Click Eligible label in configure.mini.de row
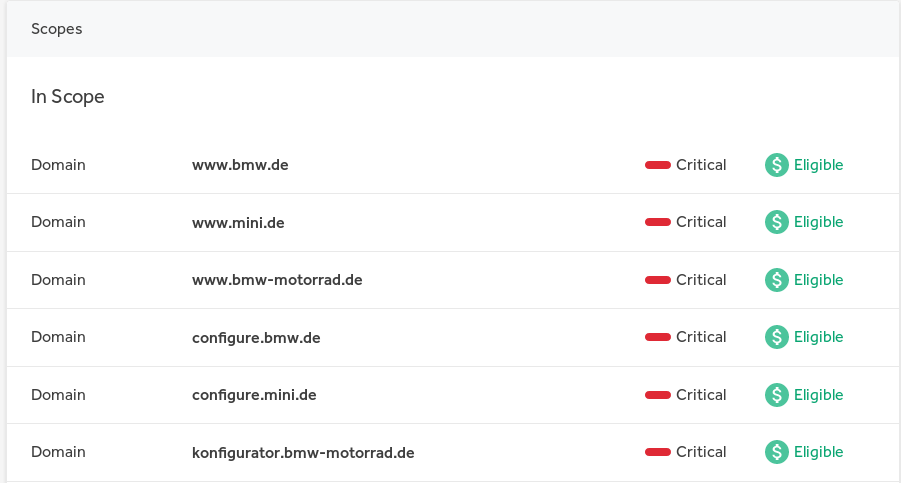The height and width of the screenshot is (483, 901). [x=818, y=395]
